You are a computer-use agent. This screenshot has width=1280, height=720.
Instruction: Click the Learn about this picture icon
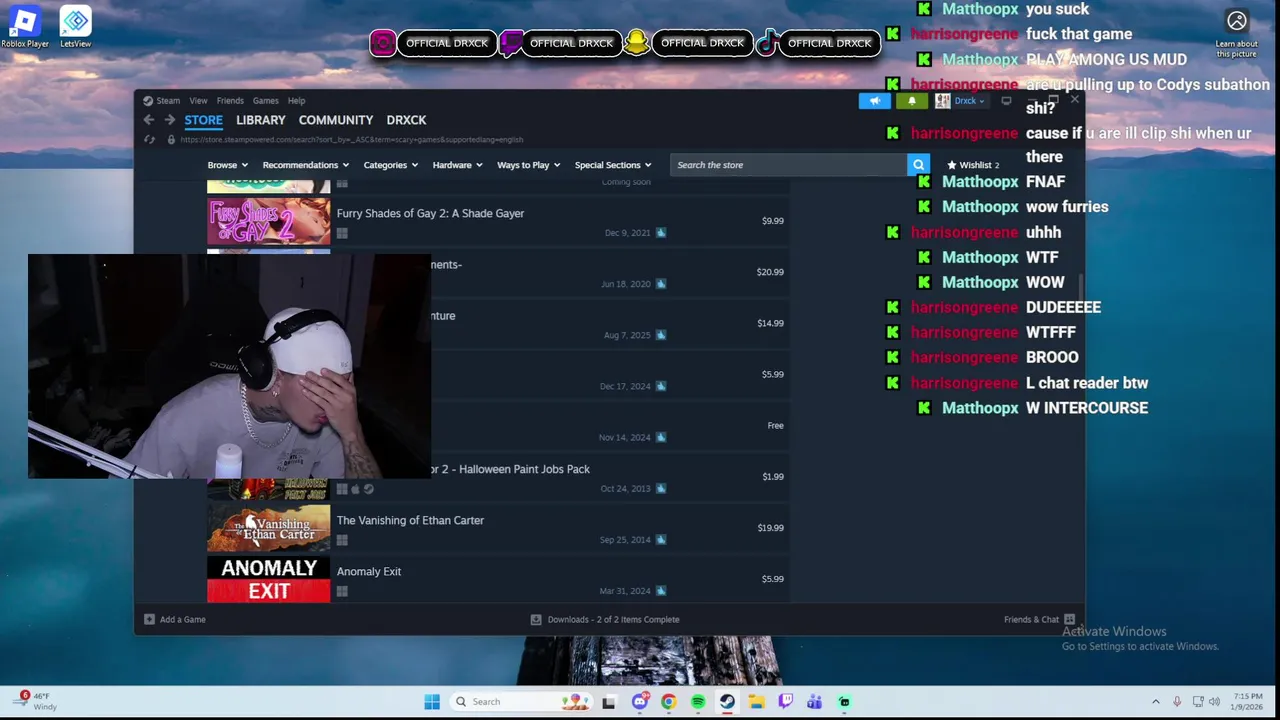[x=1237, y=22]
